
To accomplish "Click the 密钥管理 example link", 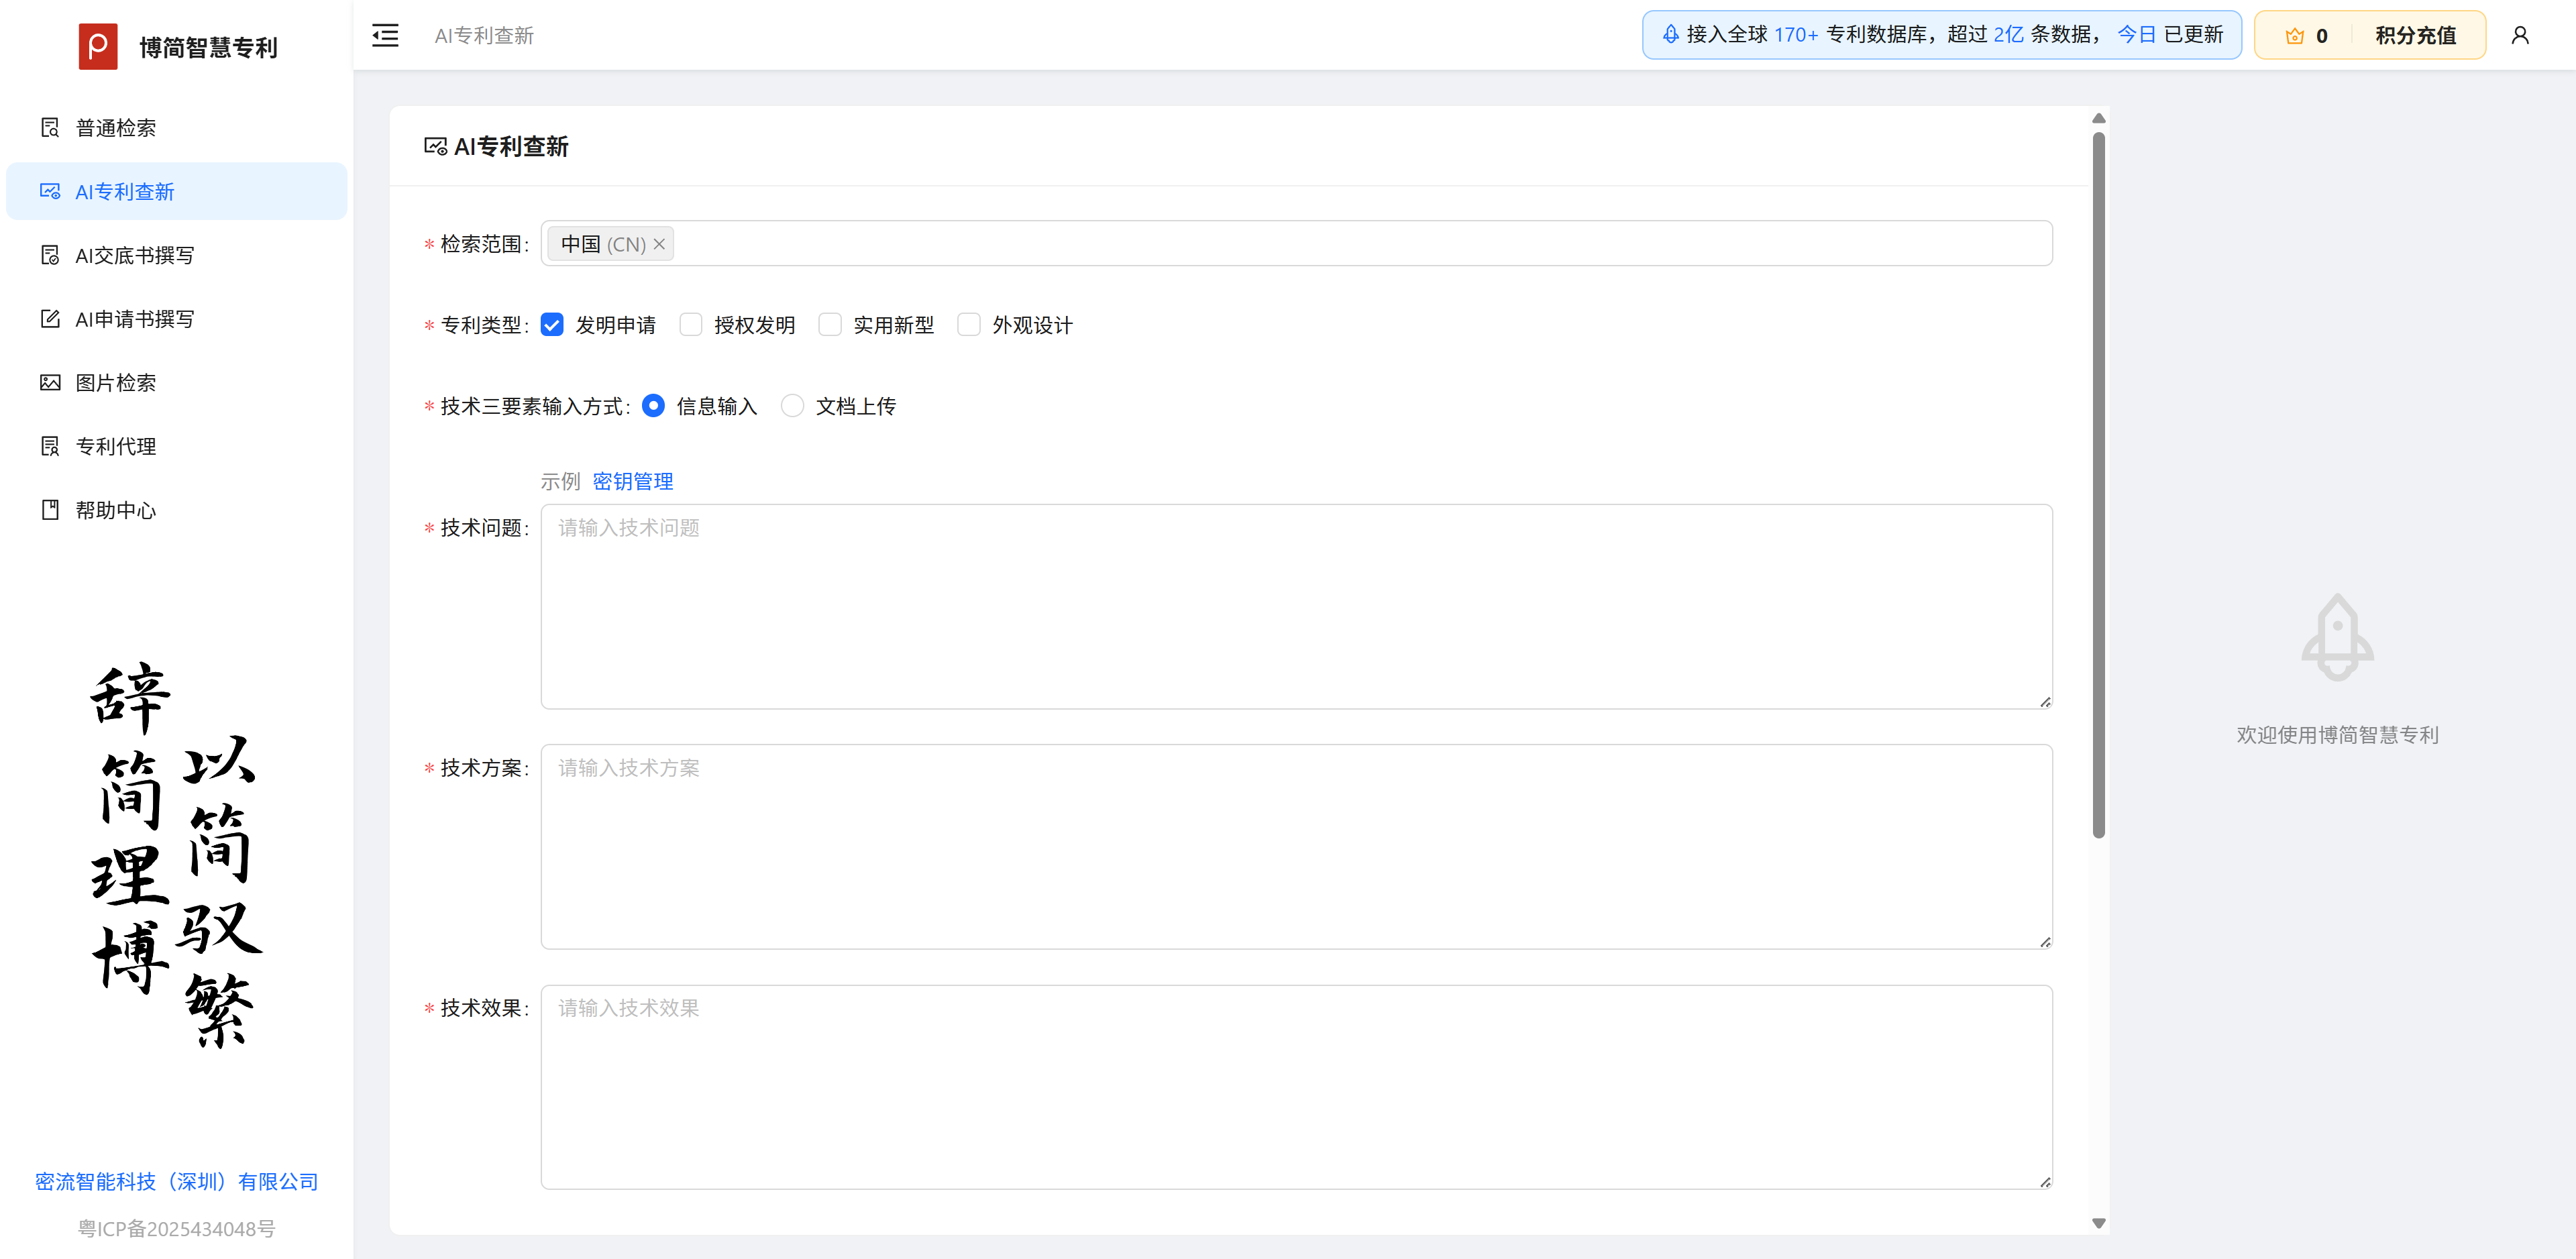I will click(x=632, y=481).
